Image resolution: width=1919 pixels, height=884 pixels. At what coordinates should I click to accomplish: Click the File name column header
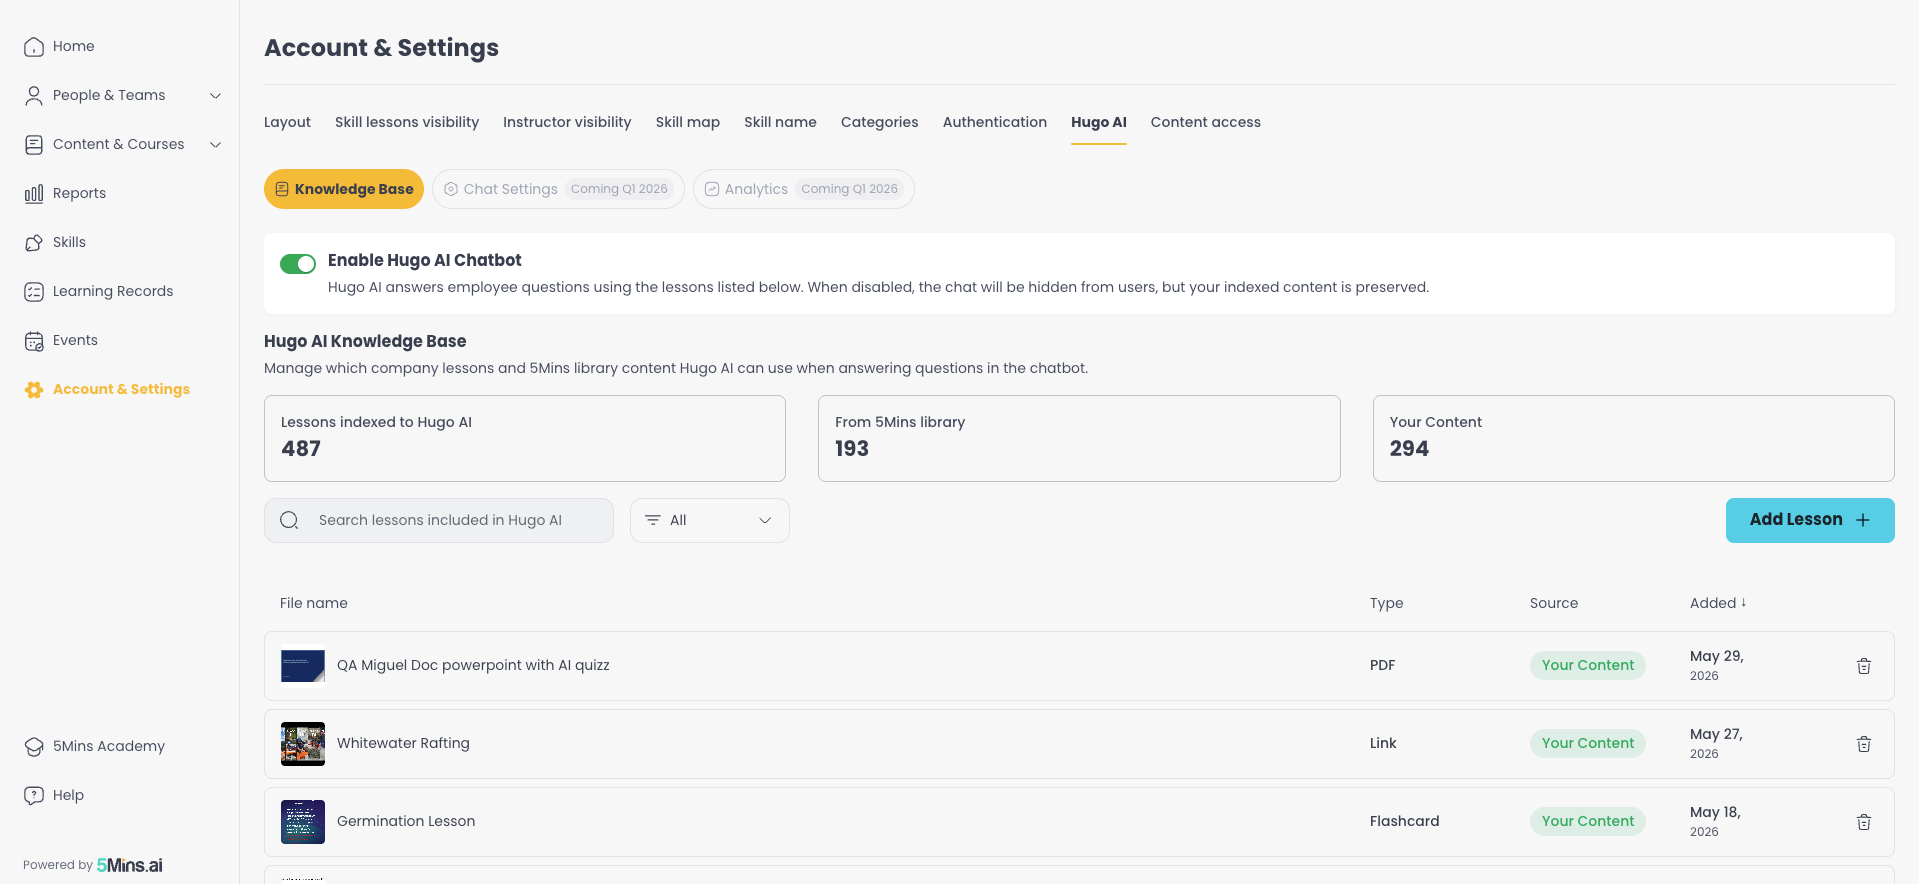pyautogui.click(x=314, y=603)
